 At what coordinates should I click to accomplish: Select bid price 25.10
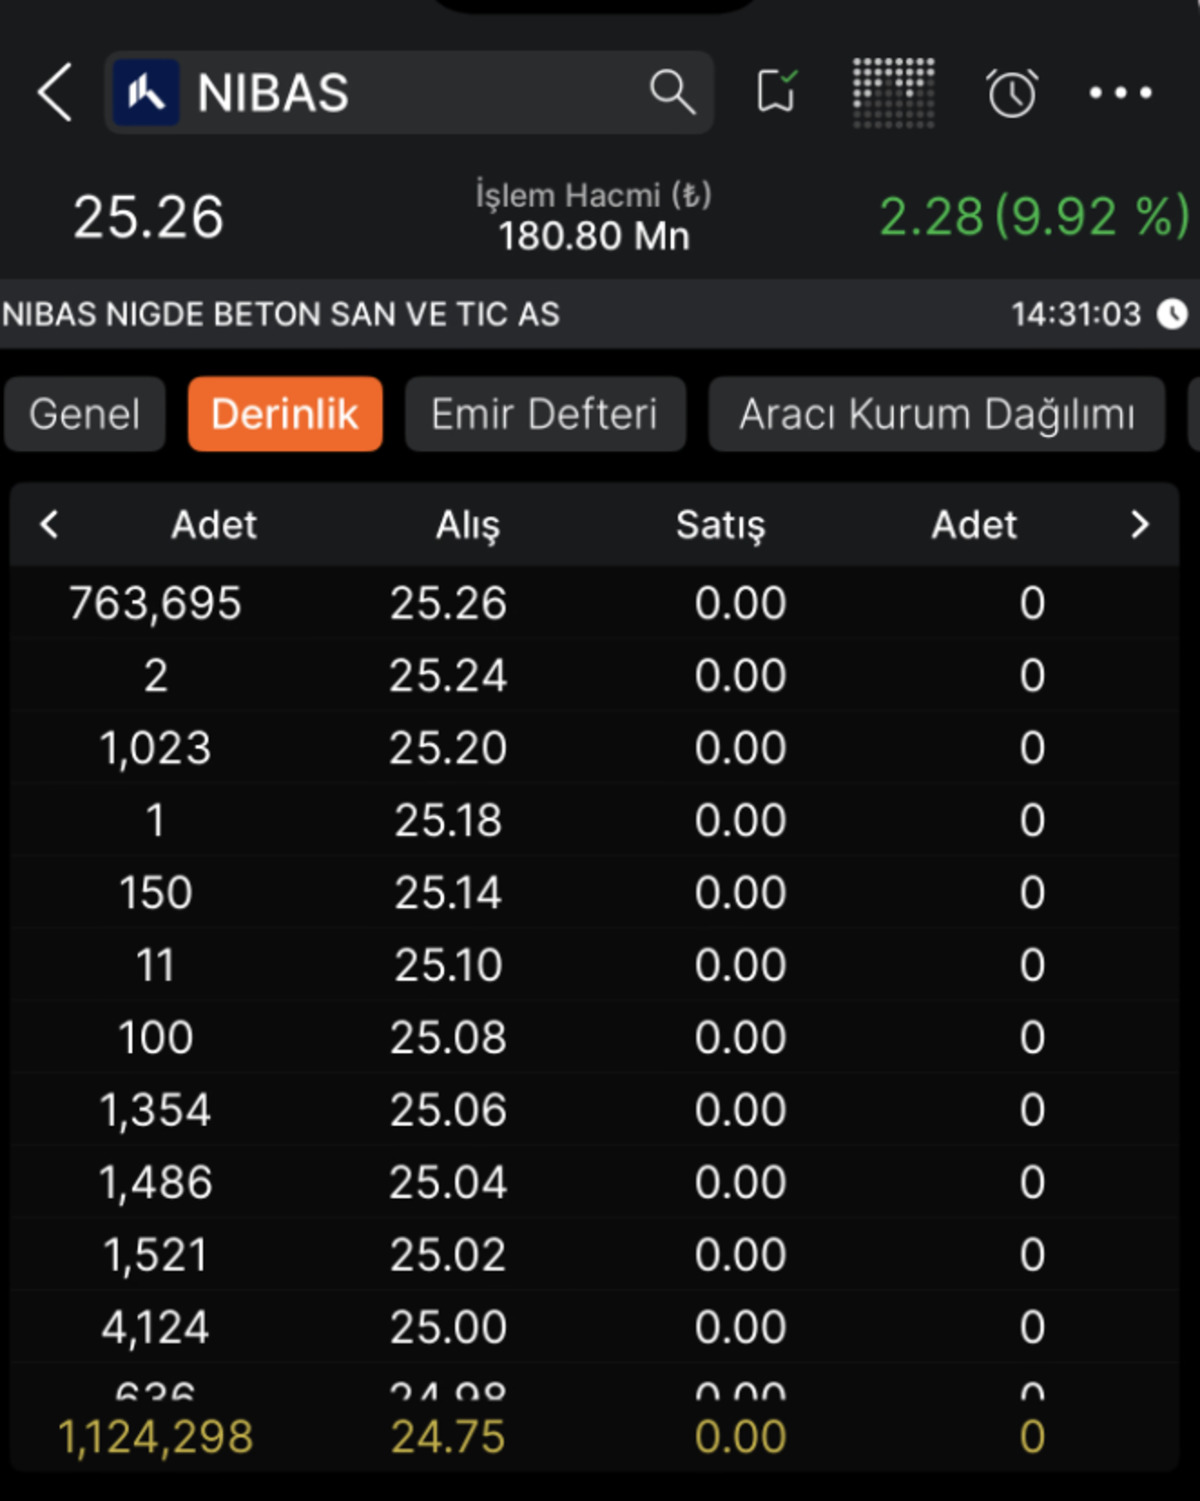tap(448, 965)
